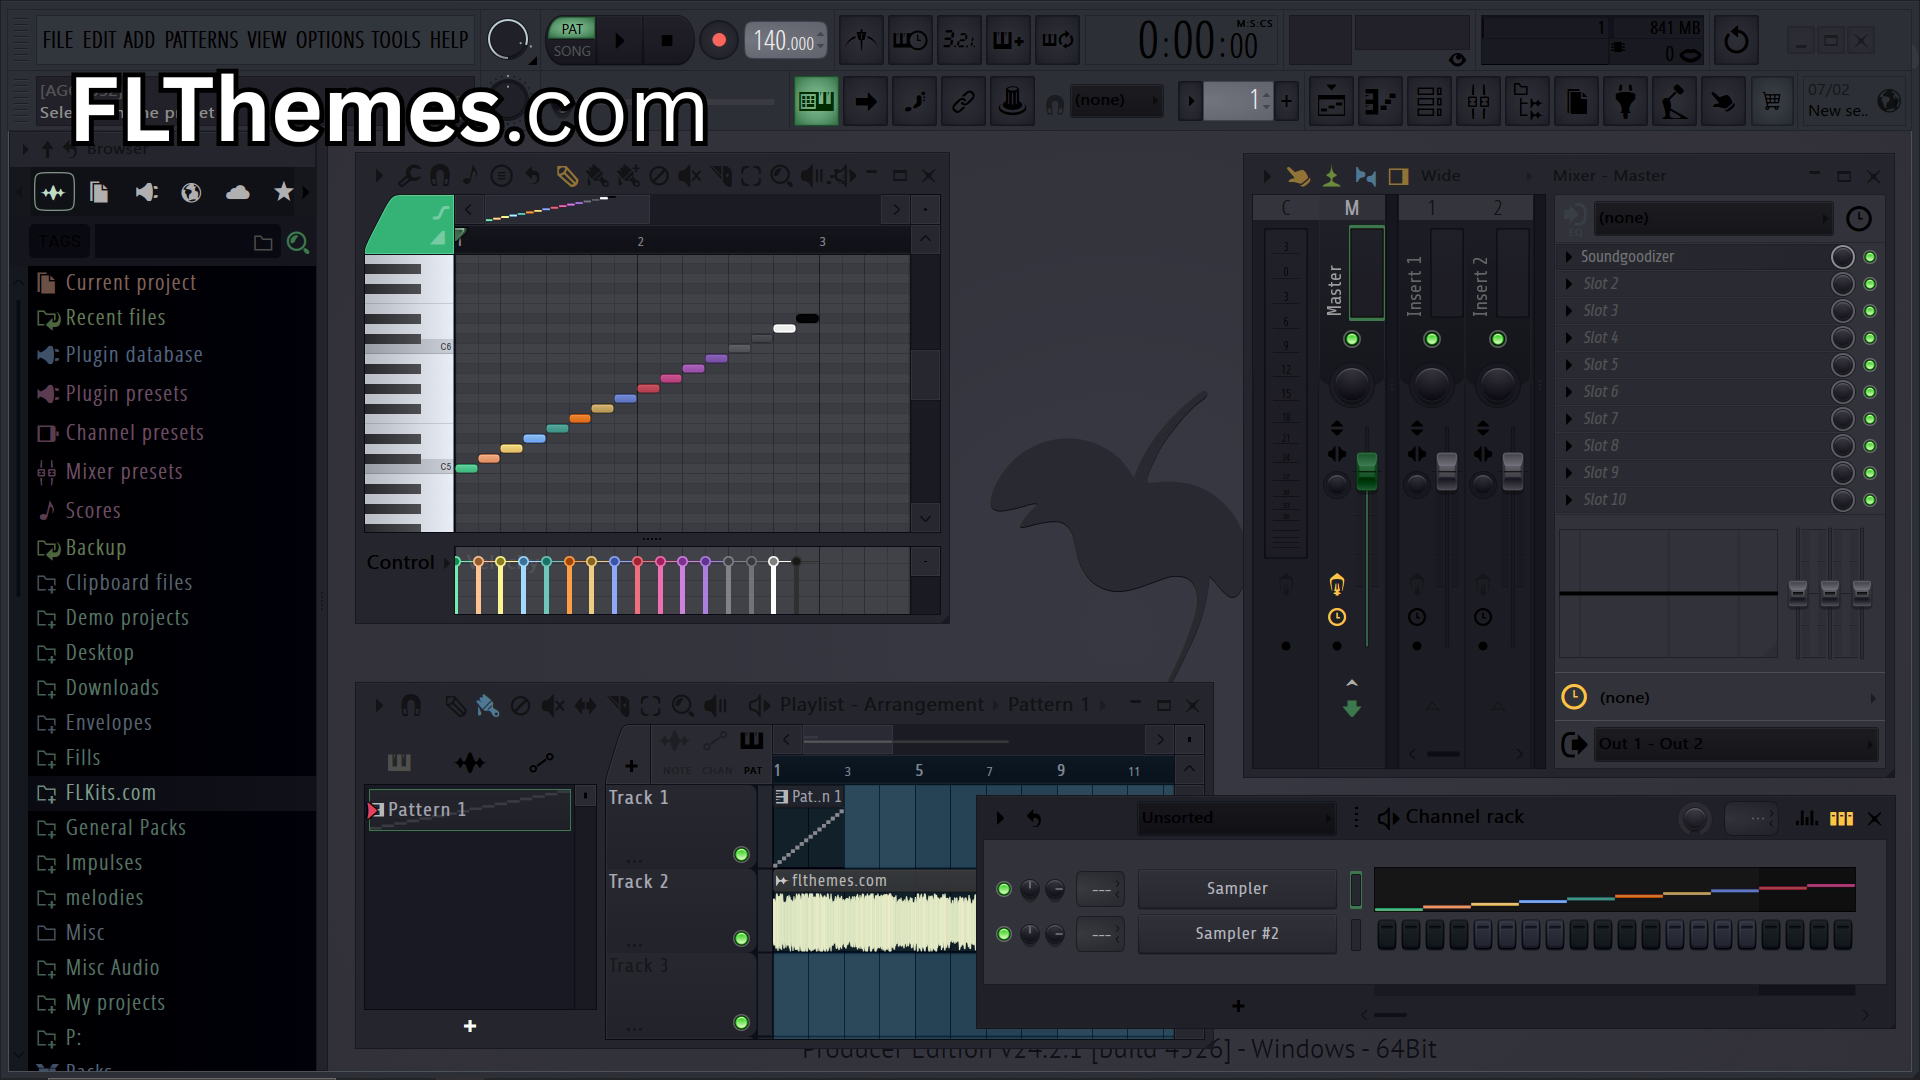Select the Slice tool in Piano roll

(x=720, y=176)
